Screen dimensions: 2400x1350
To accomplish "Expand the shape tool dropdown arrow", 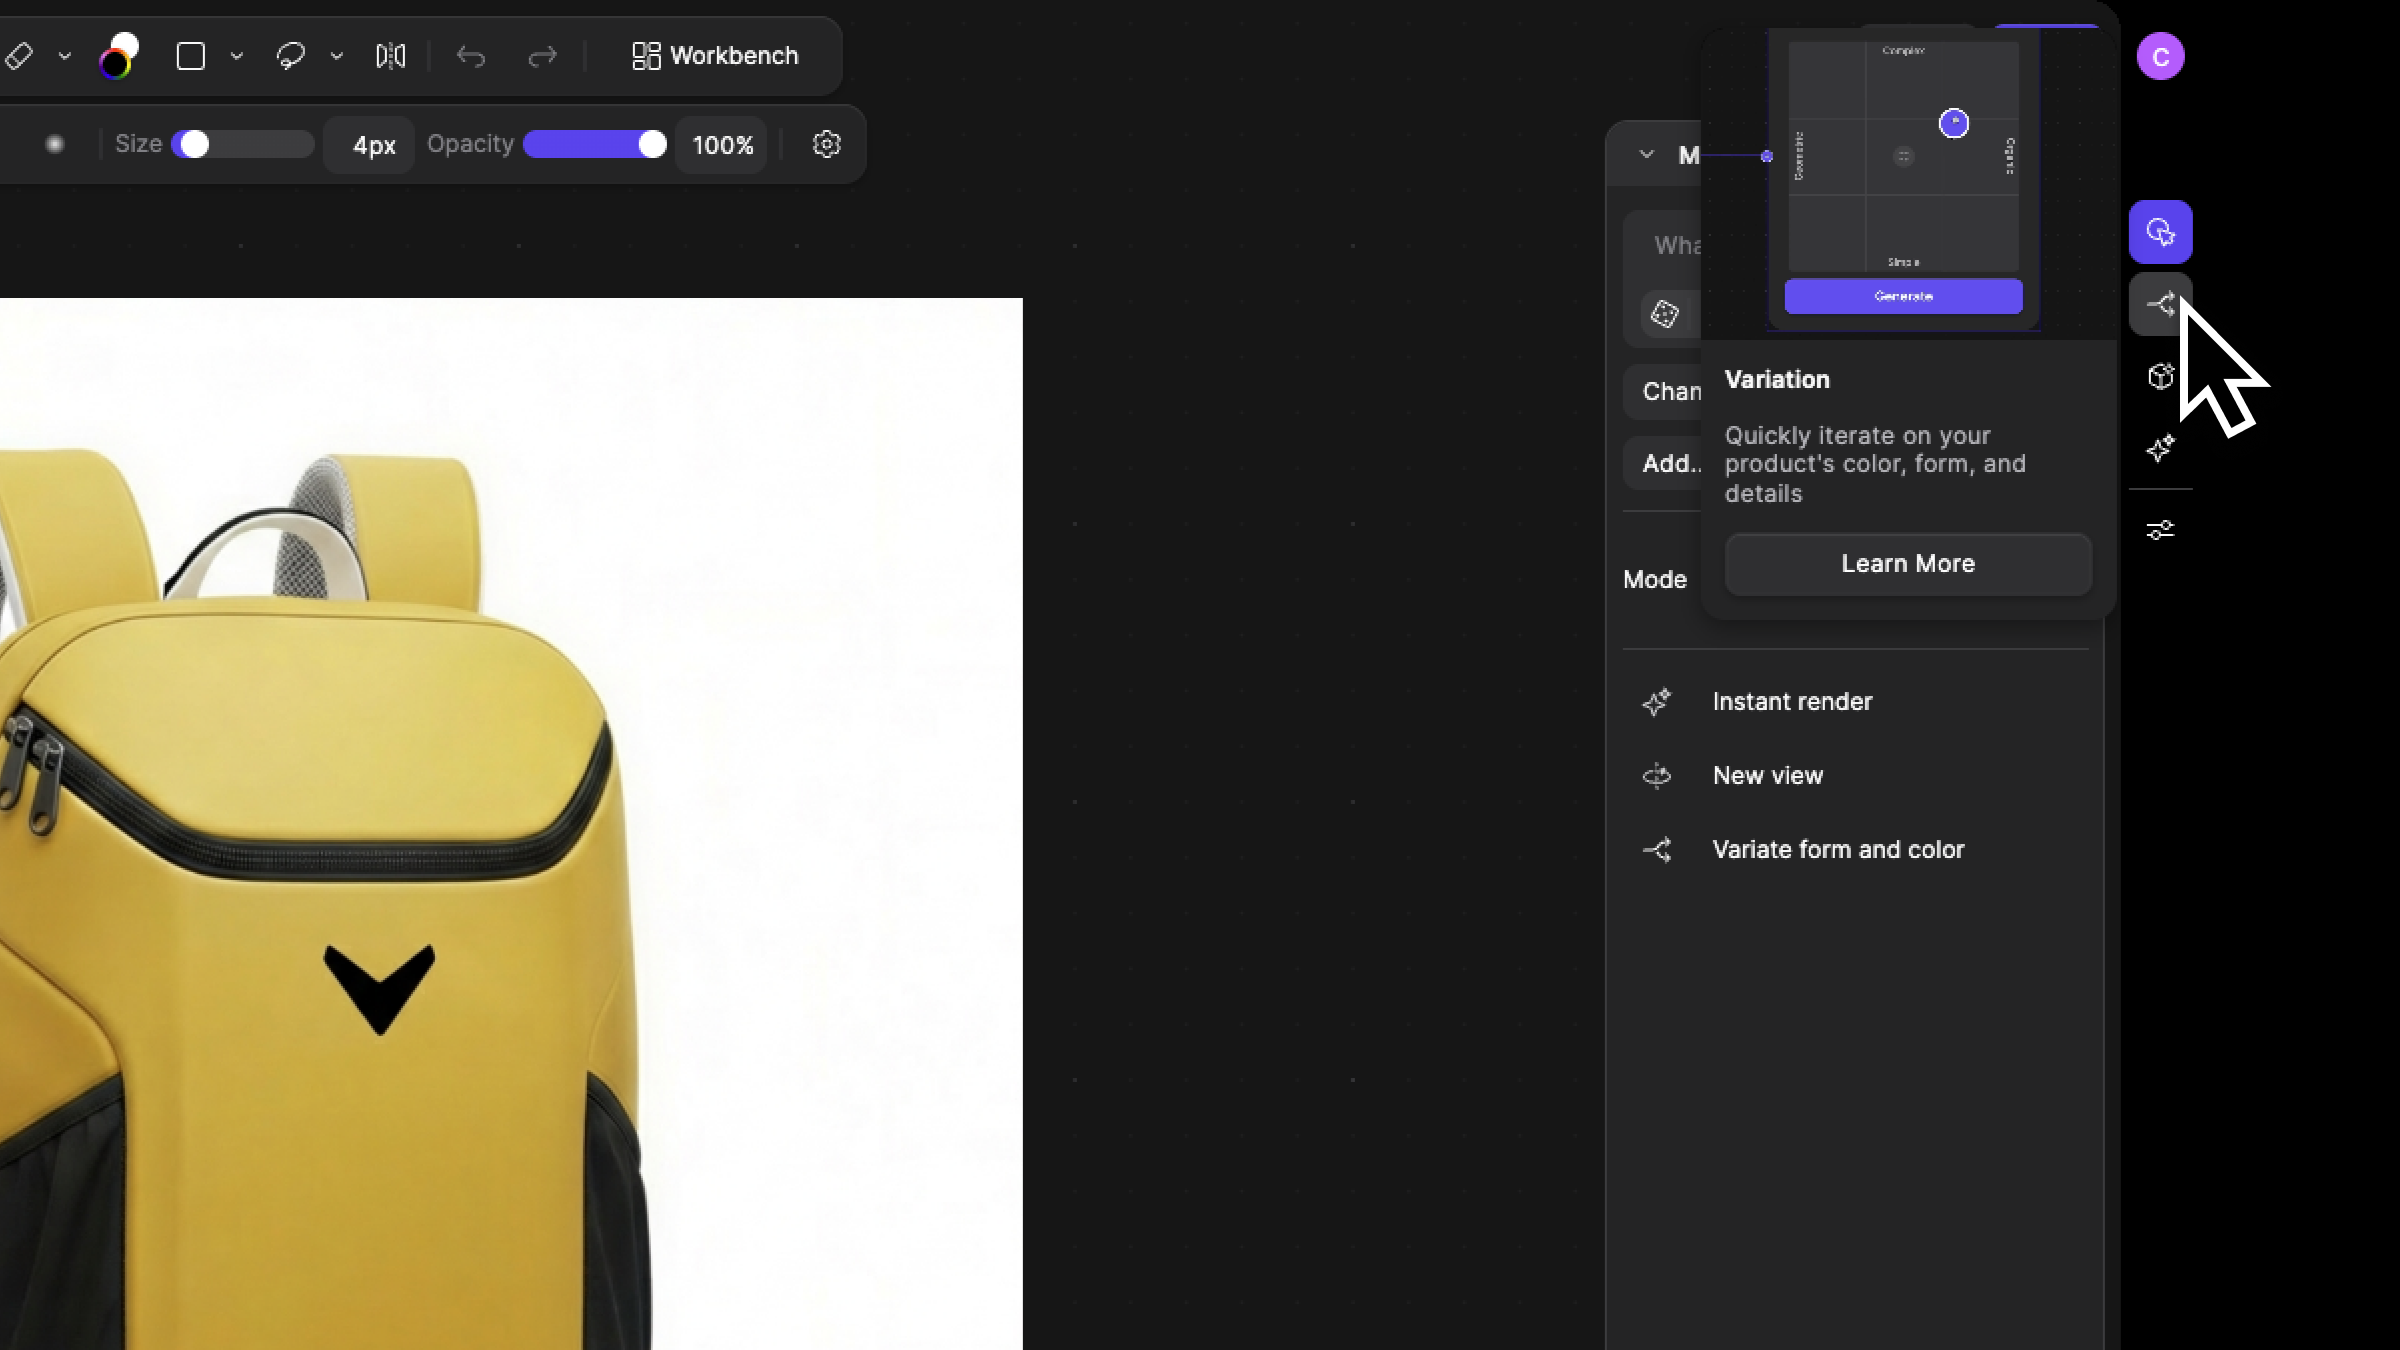I will tap(237, 56).
